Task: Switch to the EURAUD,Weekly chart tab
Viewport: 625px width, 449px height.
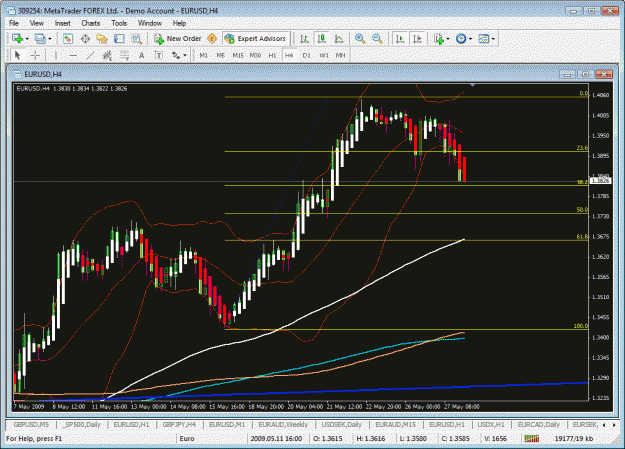Action: 283,425
